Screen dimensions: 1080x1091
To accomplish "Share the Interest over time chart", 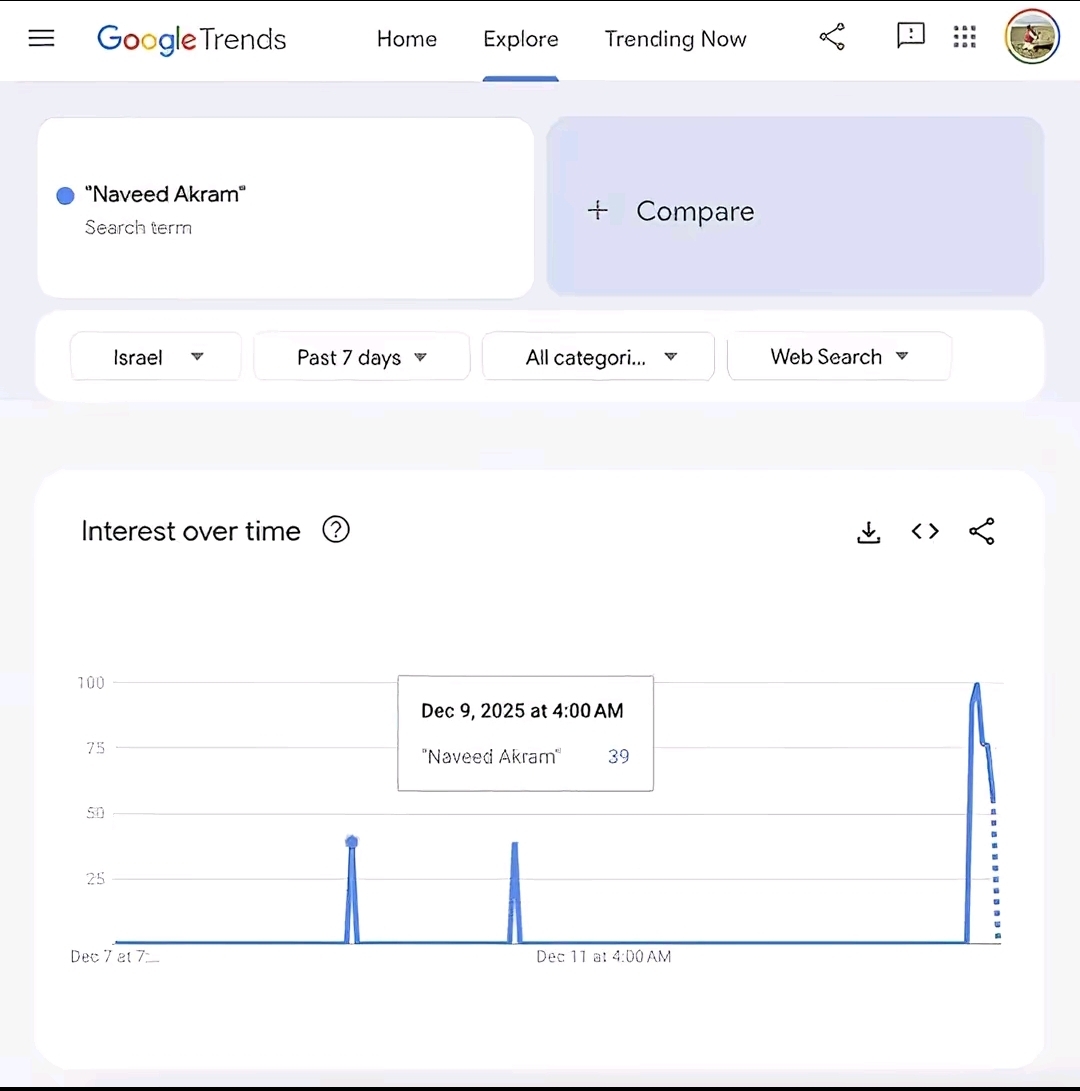I will (981, 531).
